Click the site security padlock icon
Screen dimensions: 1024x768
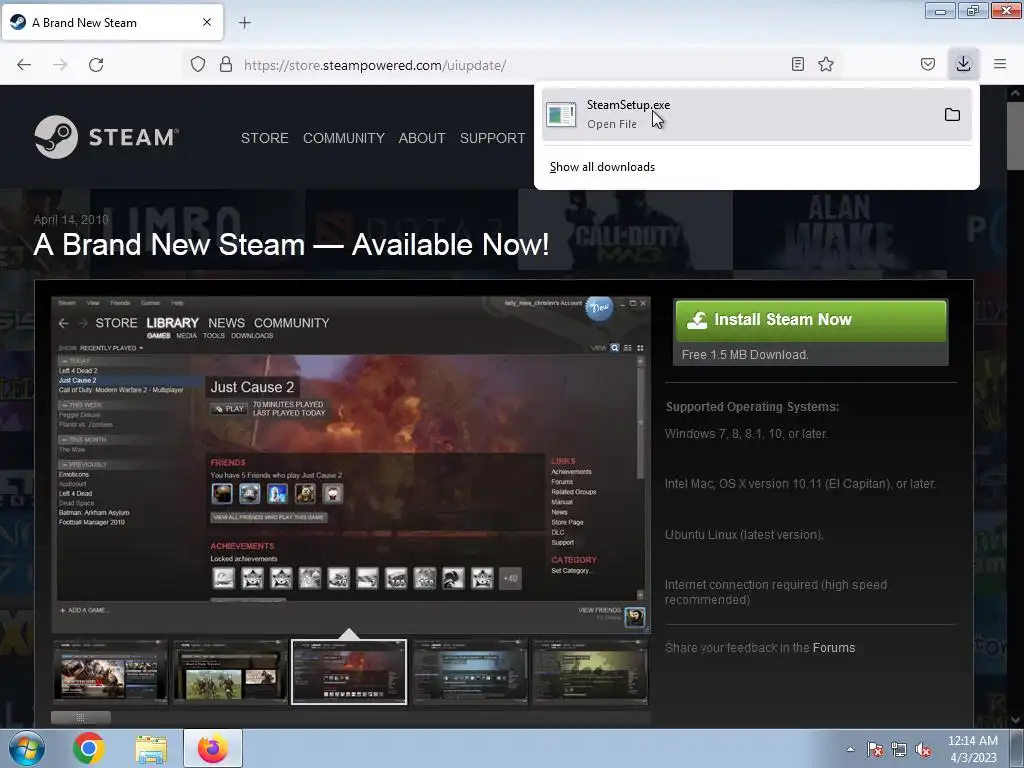pyautogui.click(x=226, y=64)
